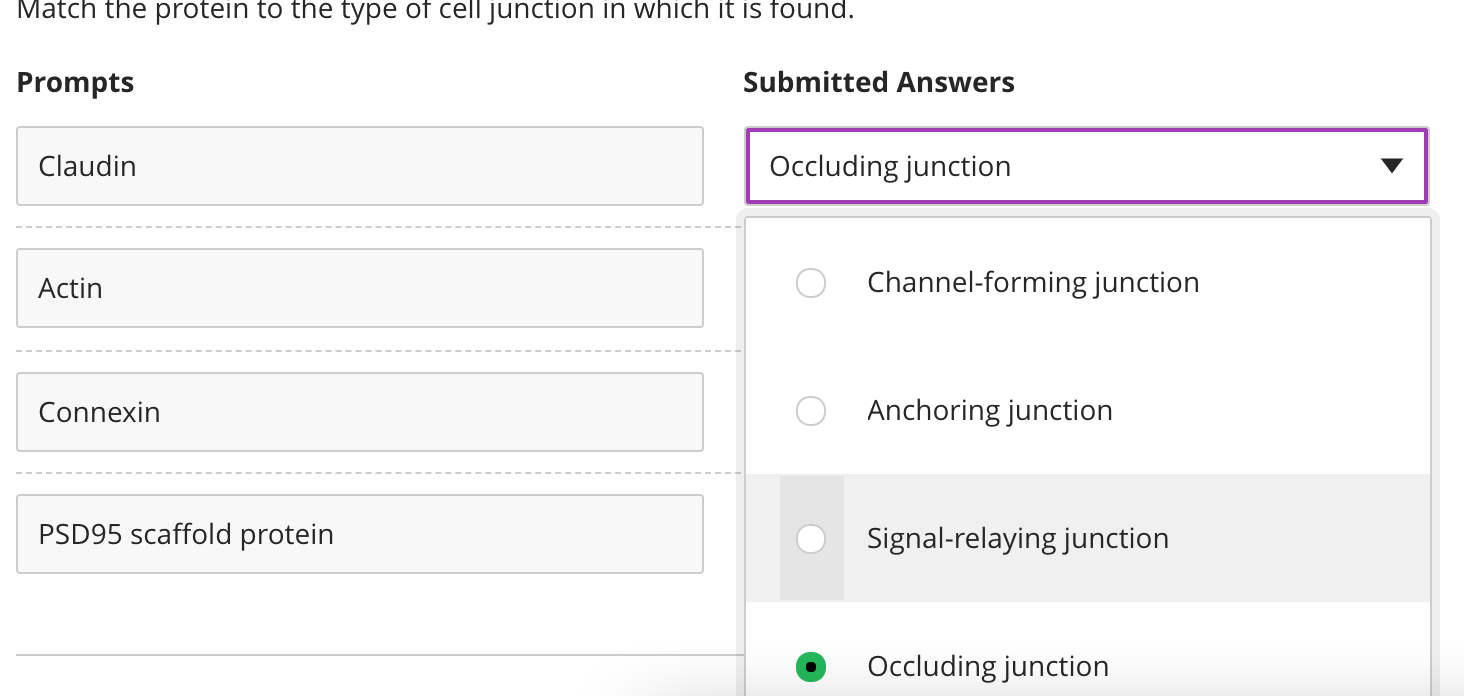
Task: Click the PSD95 scaffold protein prompt box
Action: [360, 534]
